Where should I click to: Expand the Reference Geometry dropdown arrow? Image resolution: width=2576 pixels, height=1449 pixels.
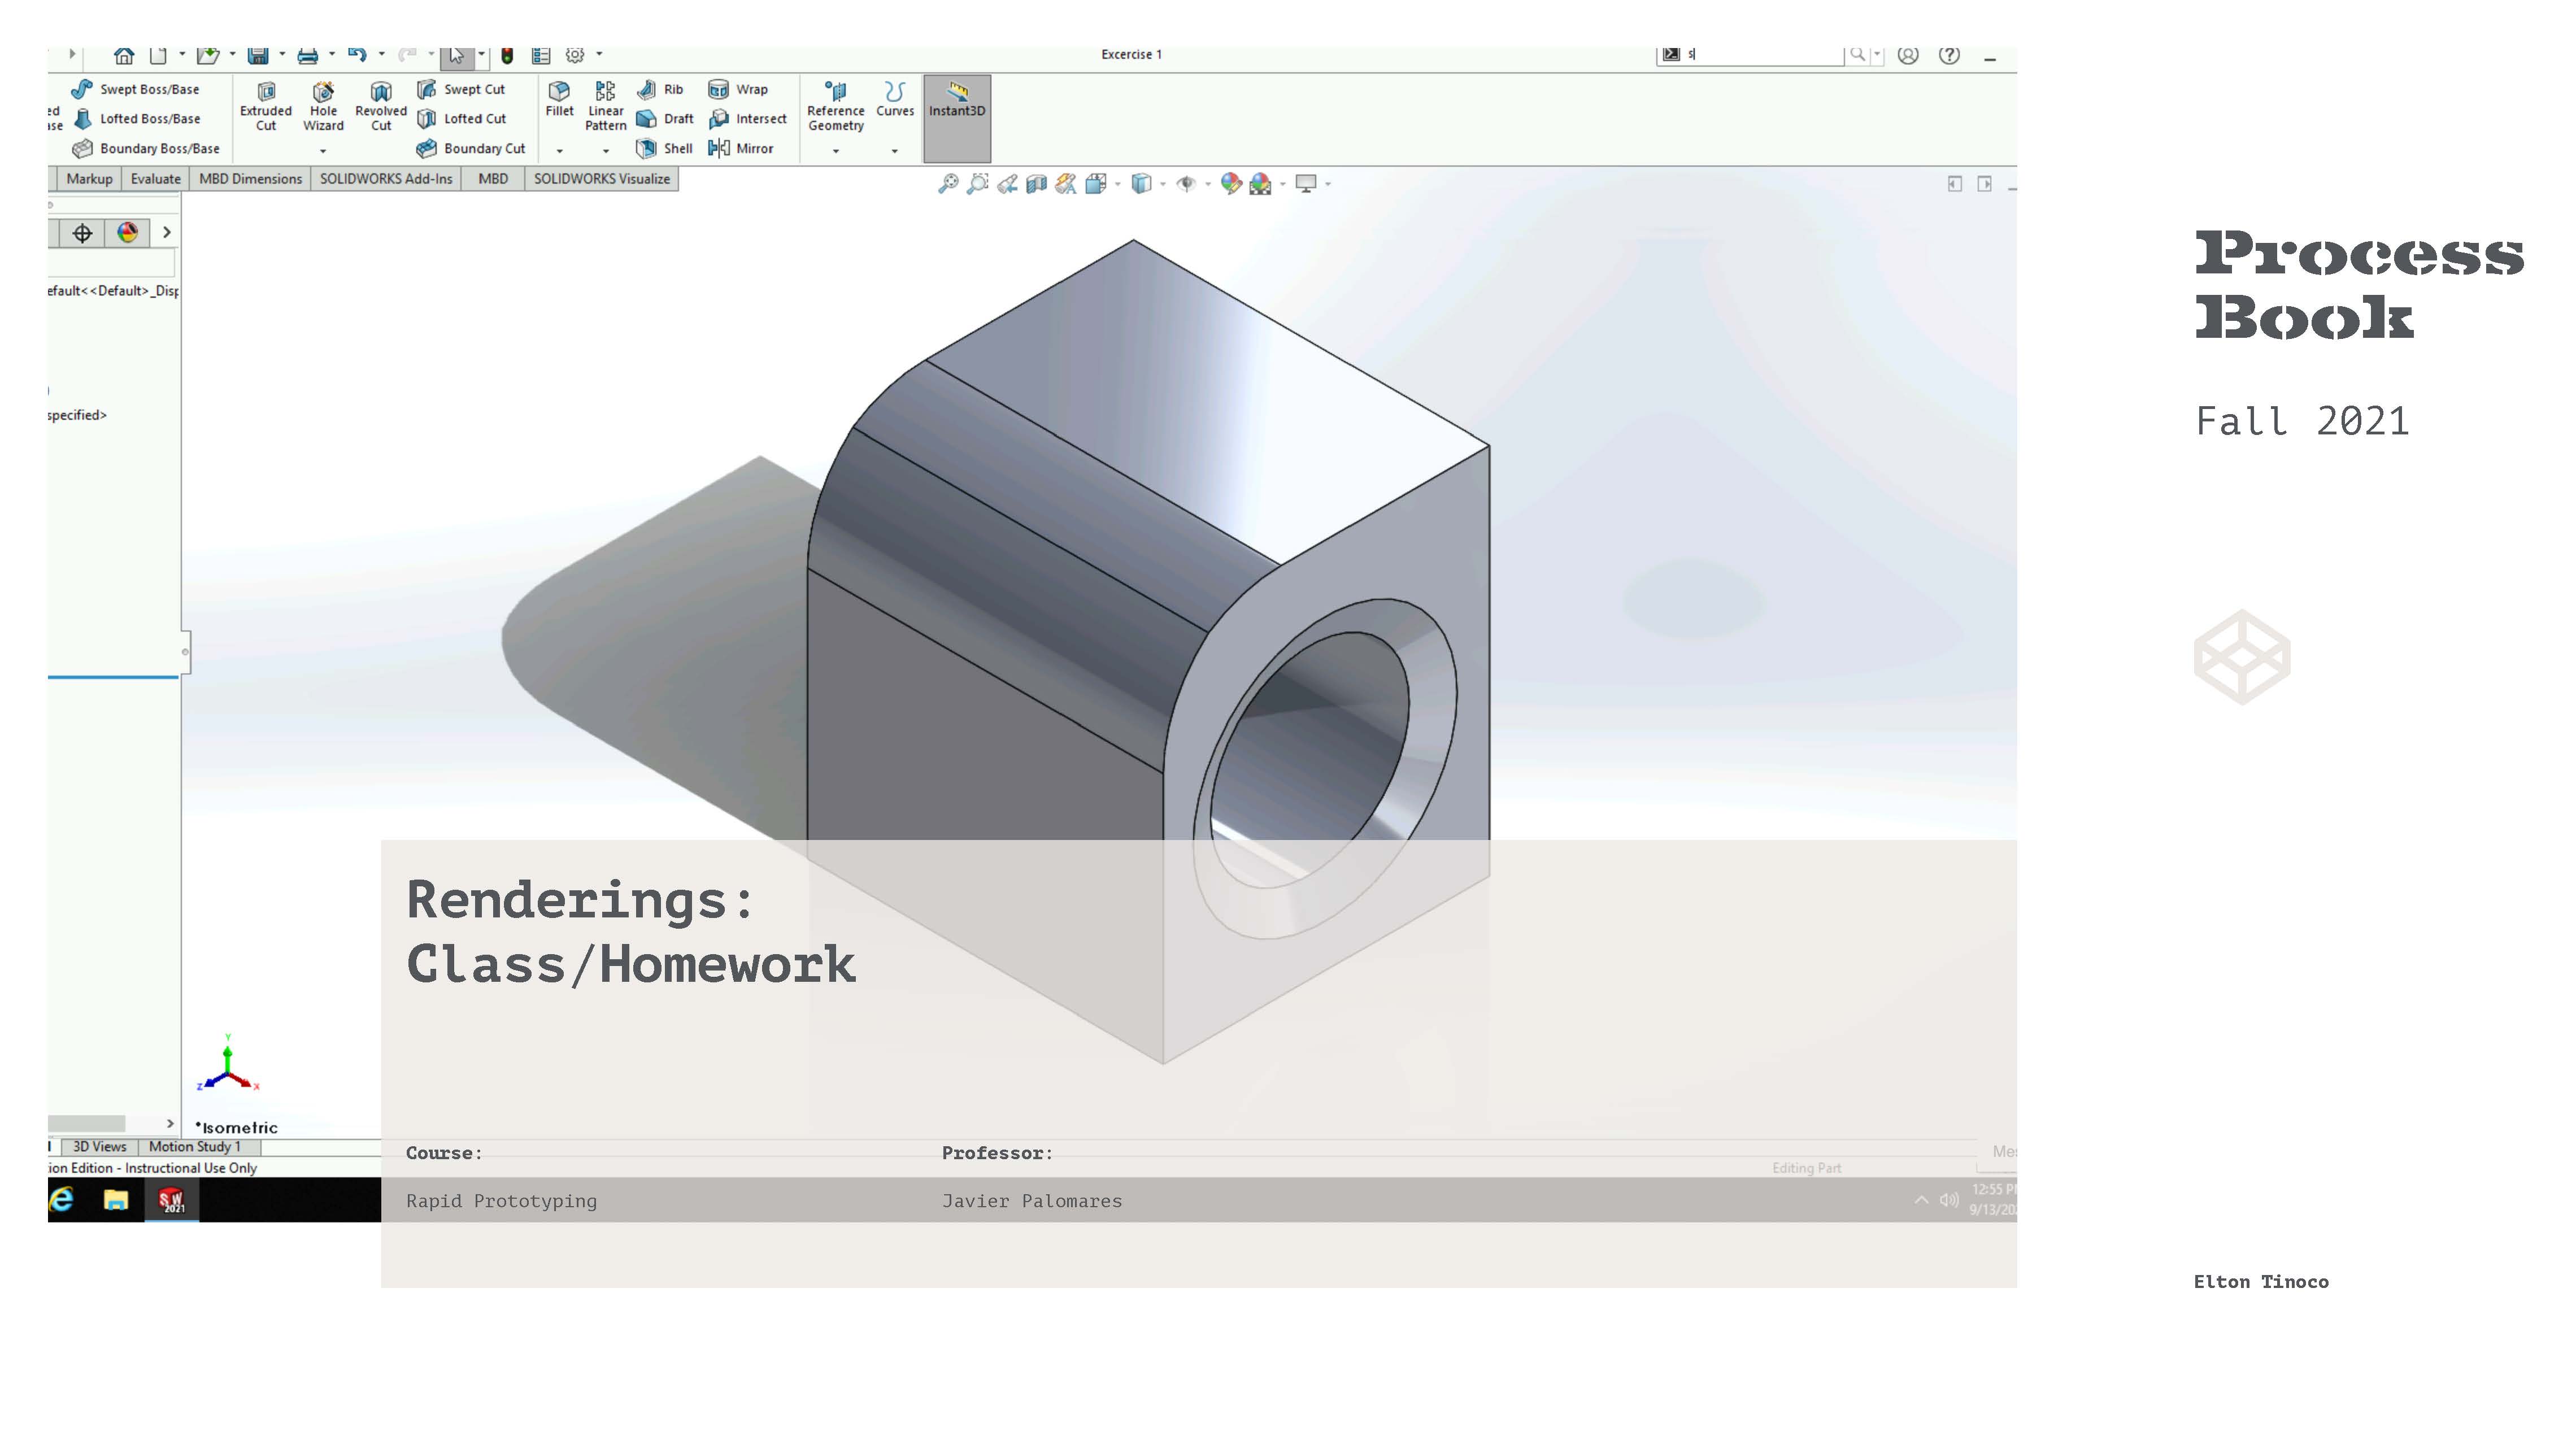point(836,151)
